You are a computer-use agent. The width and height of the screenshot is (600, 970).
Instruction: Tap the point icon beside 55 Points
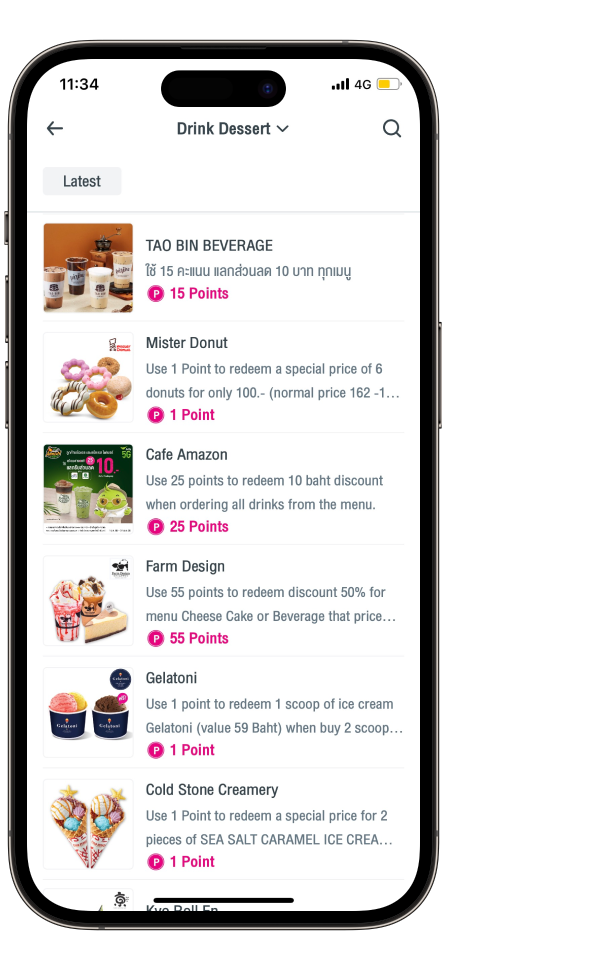(156, 638)
